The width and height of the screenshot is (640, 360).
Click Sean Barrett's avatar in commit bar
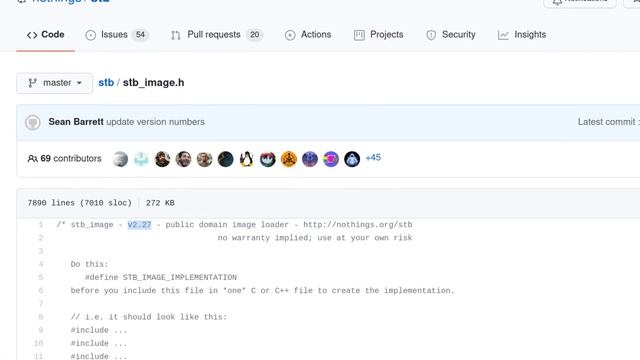click(x=33, y=122)
